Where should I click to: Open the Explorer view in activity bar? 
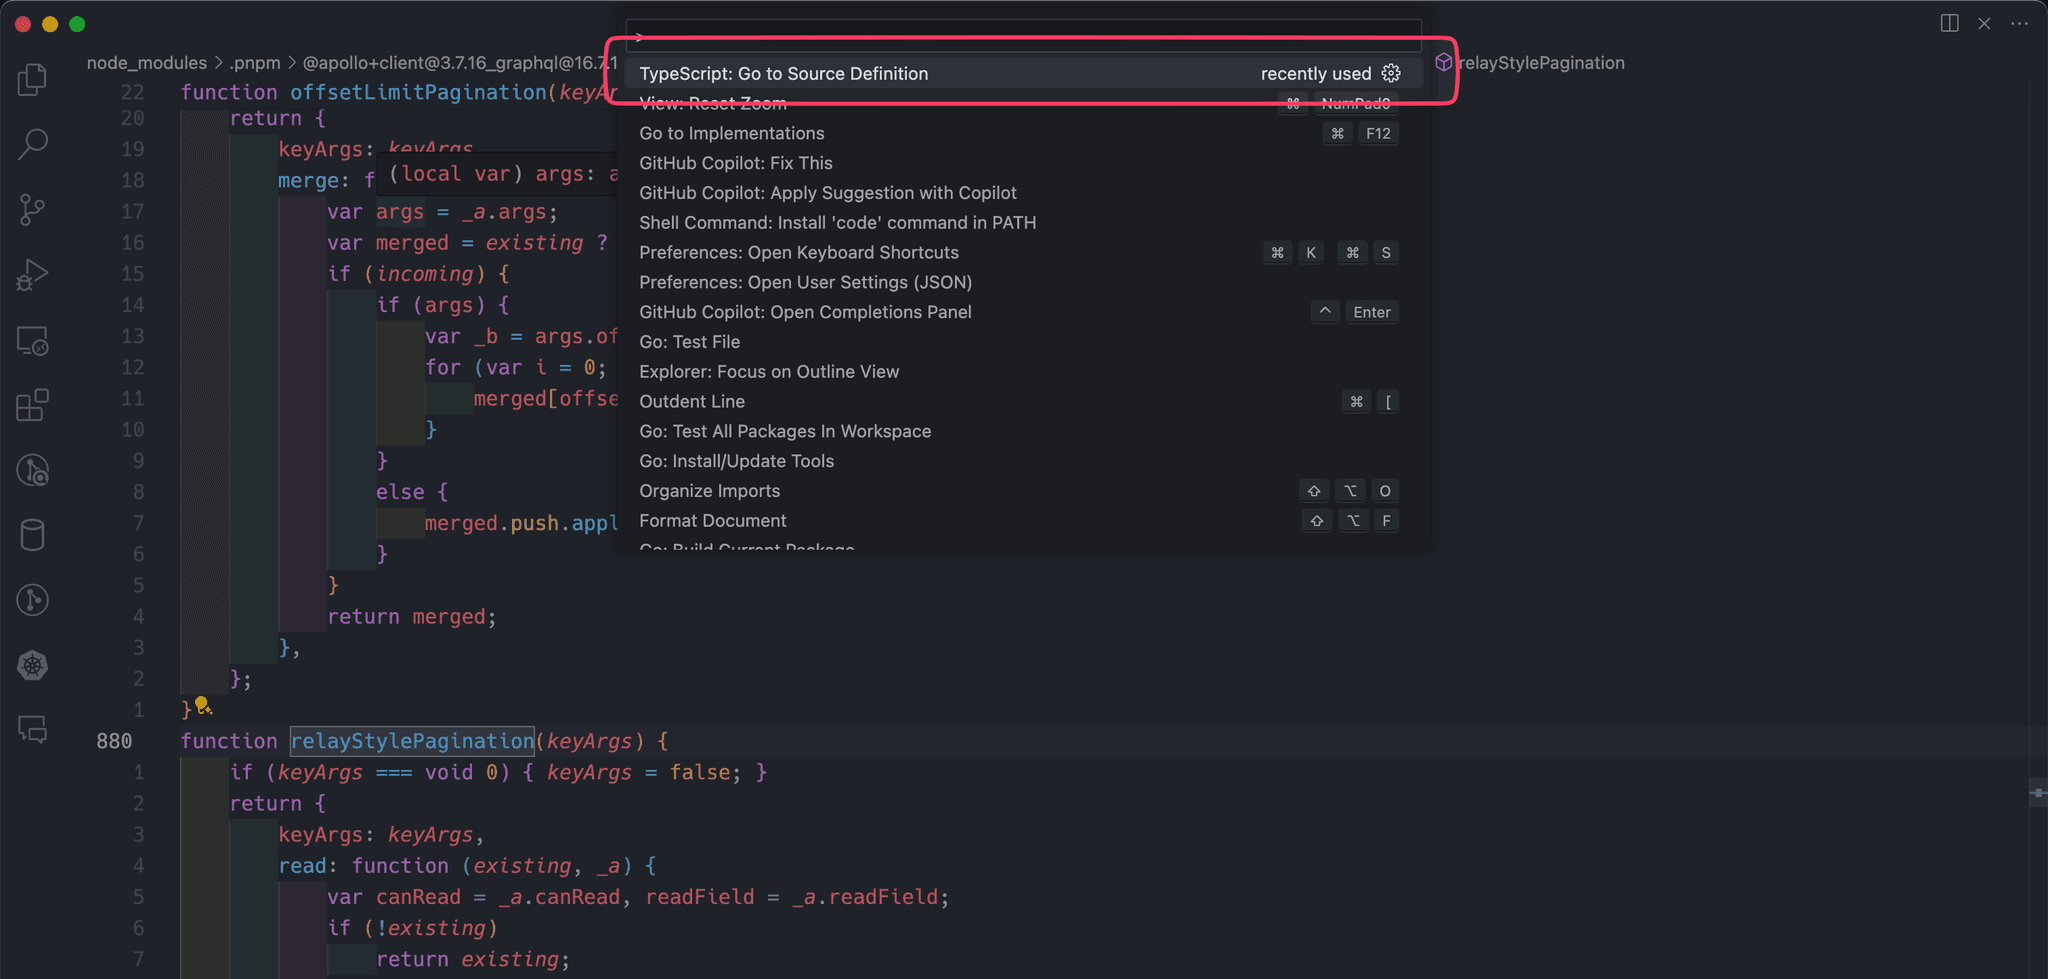32,79
